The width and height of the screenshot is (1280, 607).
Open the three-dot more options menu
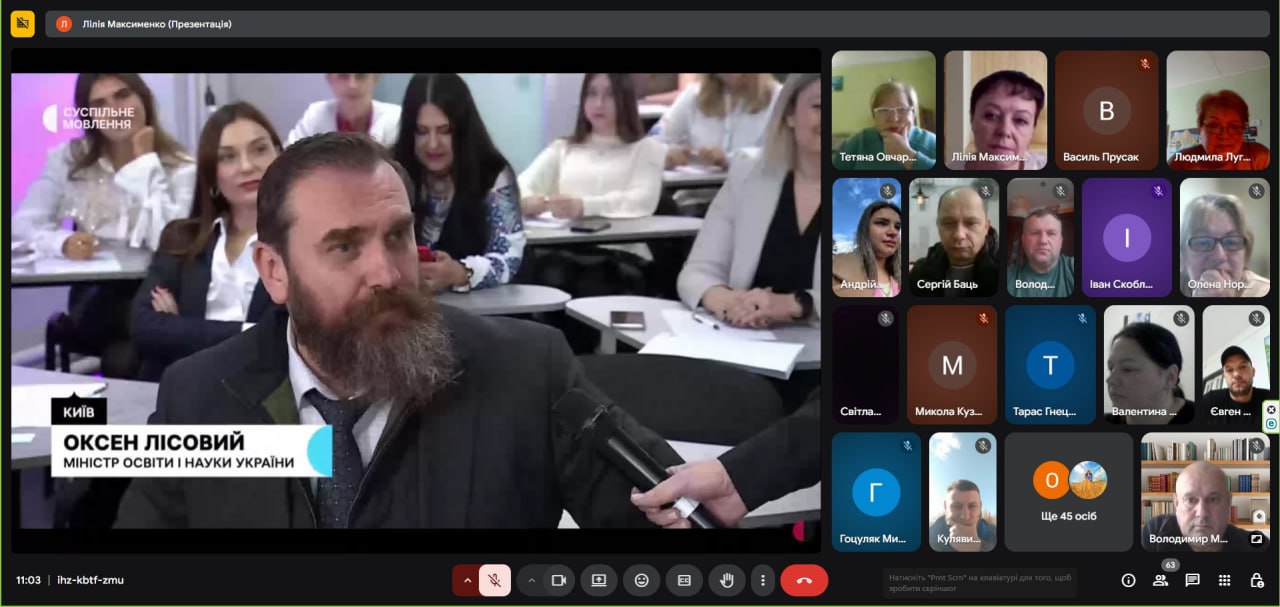(763, 580)
